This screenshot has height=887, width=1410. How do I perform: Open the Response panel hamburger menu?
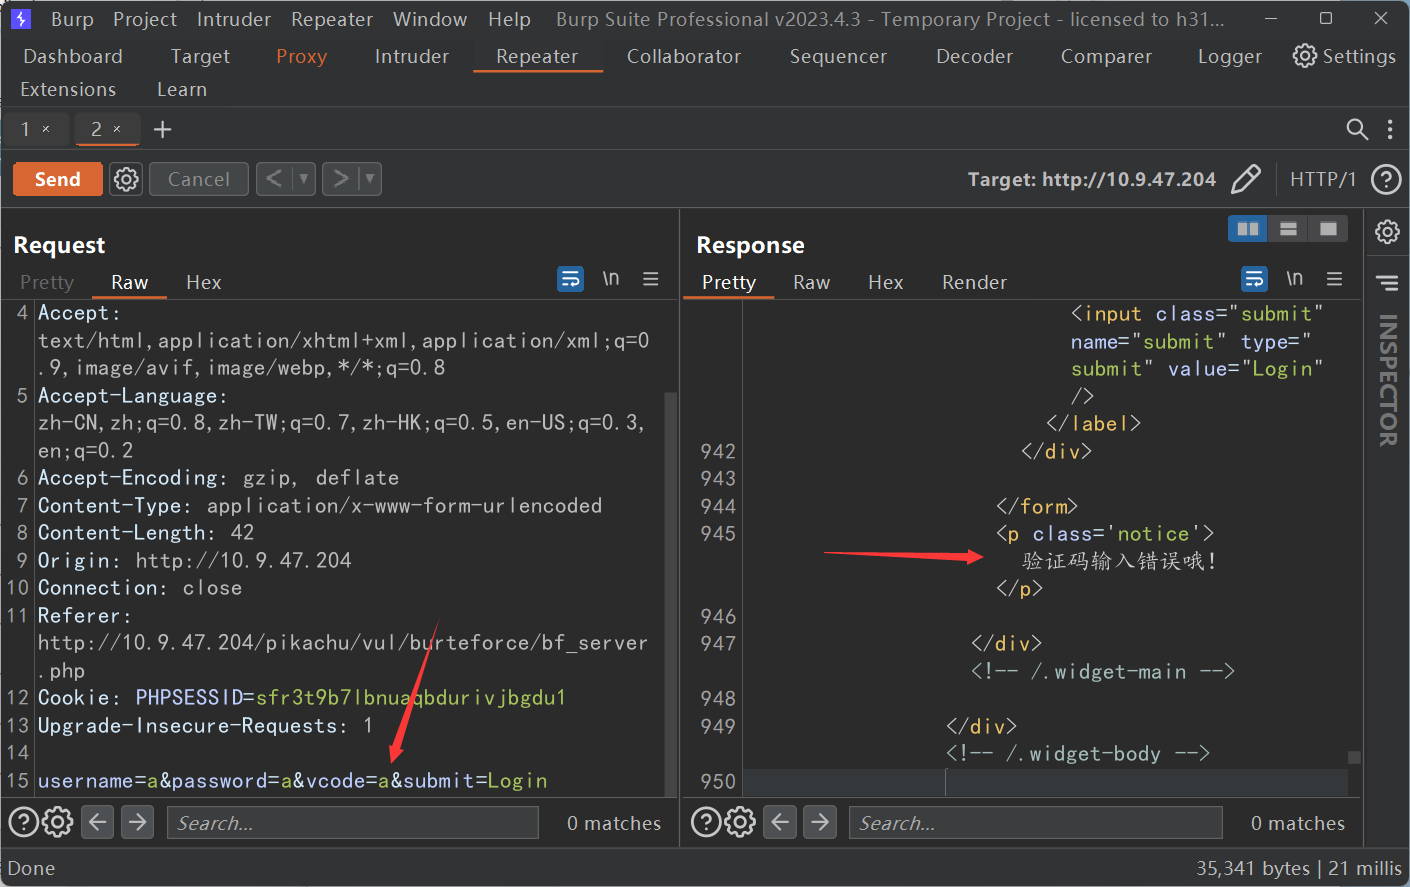point(1335,279)
